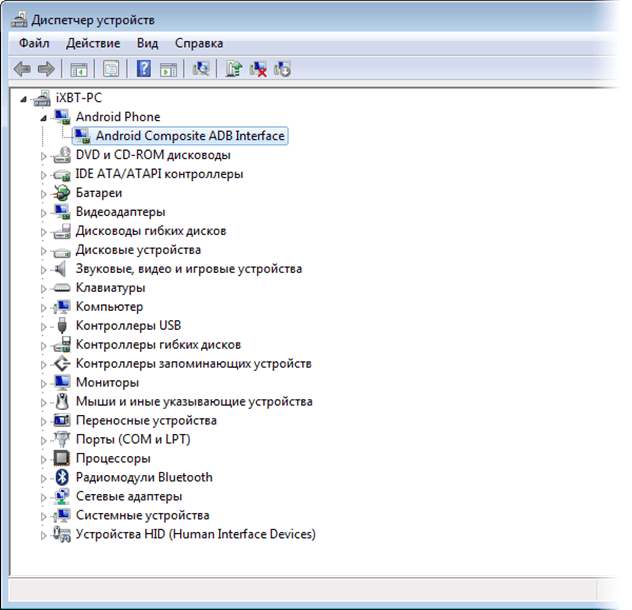632x610 pixels.
Task: Open the Справка menu
Action: point(199,43)
